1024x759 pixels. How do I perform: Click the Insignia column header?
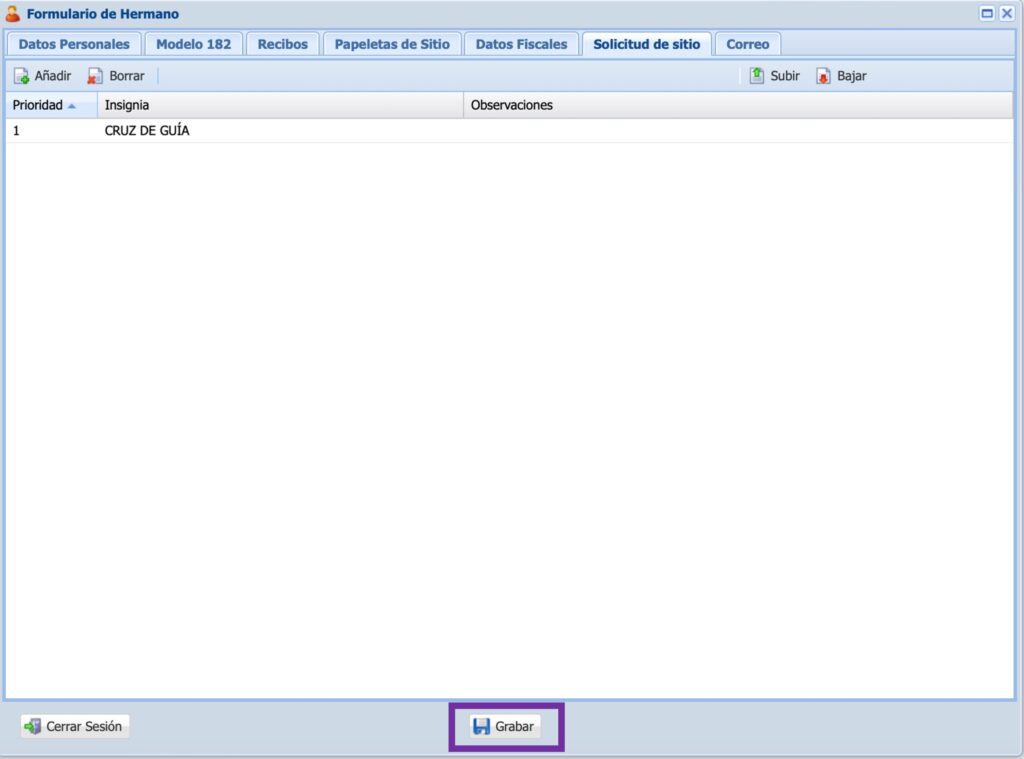(x=127, y=105)
